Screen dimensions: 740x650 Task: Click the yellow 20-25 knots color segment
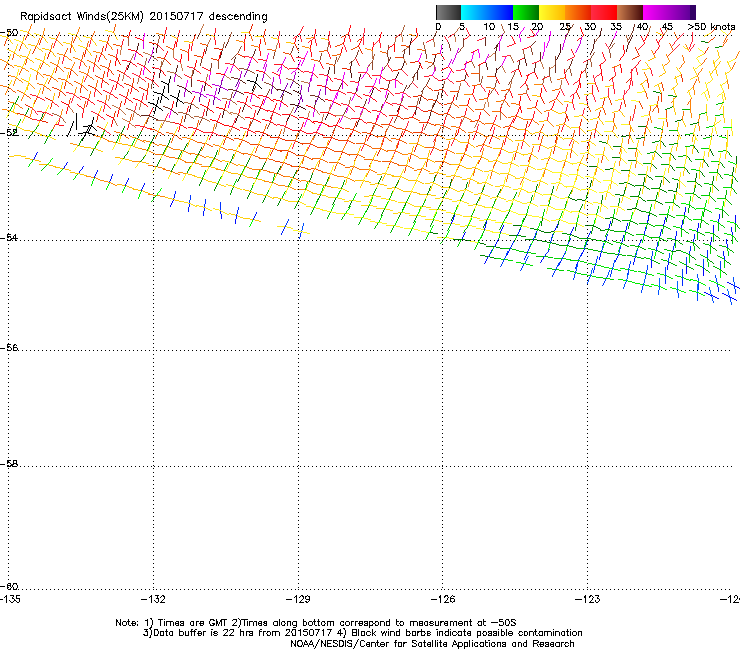point(552,12)
